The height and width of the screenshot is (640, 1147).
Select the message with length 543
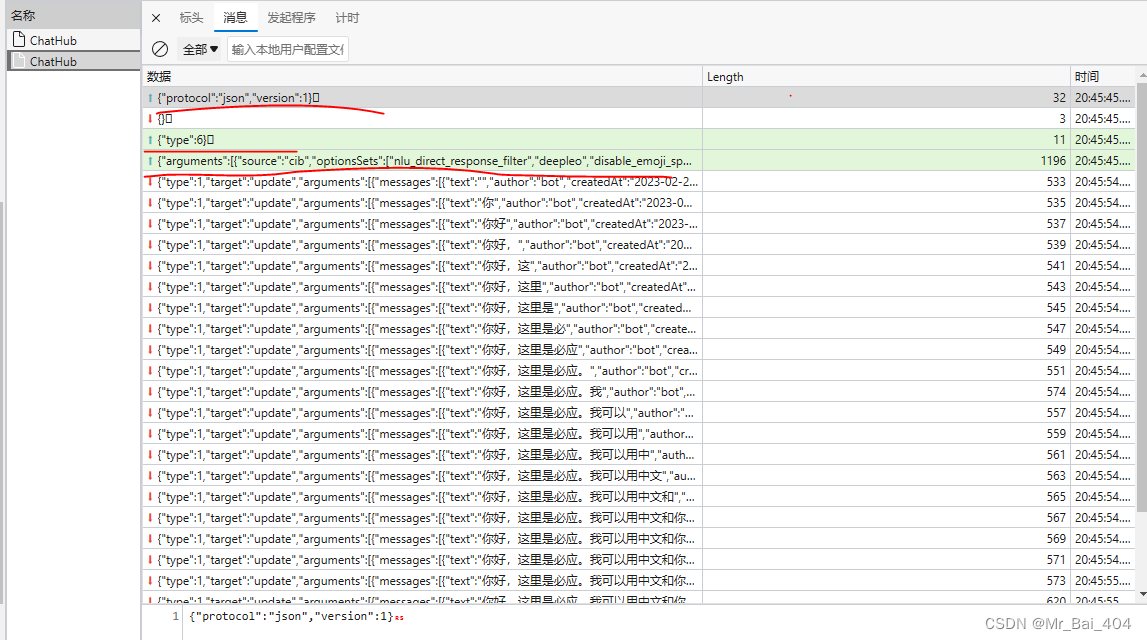pyautogui.click(x=639, y=287)
